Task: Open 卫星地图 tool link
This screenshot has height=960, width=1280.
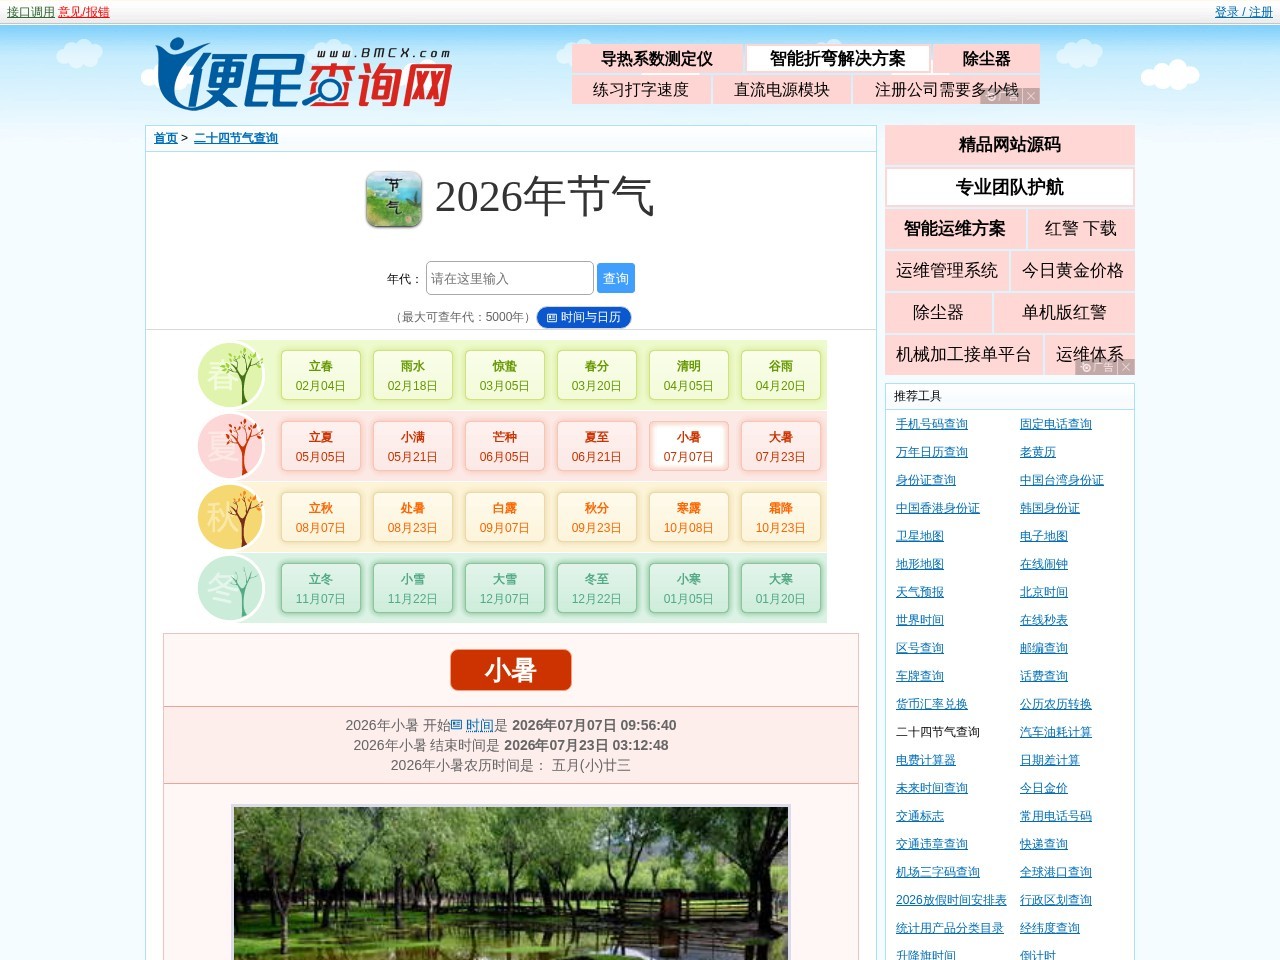Action: [920, 536]
